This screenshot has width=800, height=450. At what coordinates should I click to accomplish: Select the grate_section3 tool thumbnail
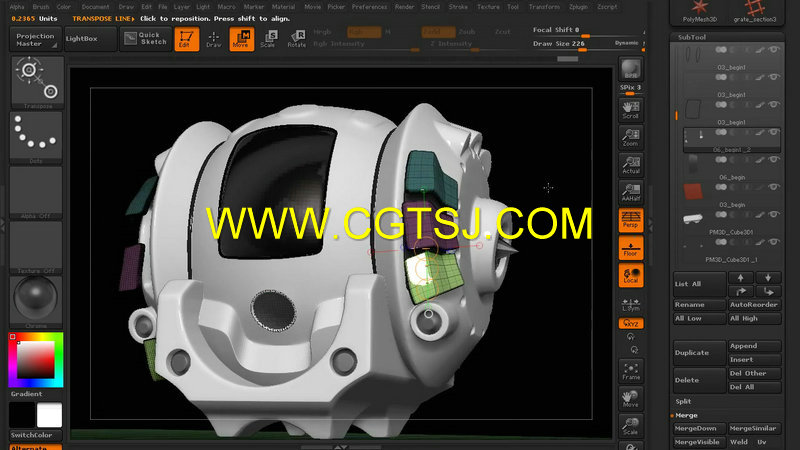[755, 11]
